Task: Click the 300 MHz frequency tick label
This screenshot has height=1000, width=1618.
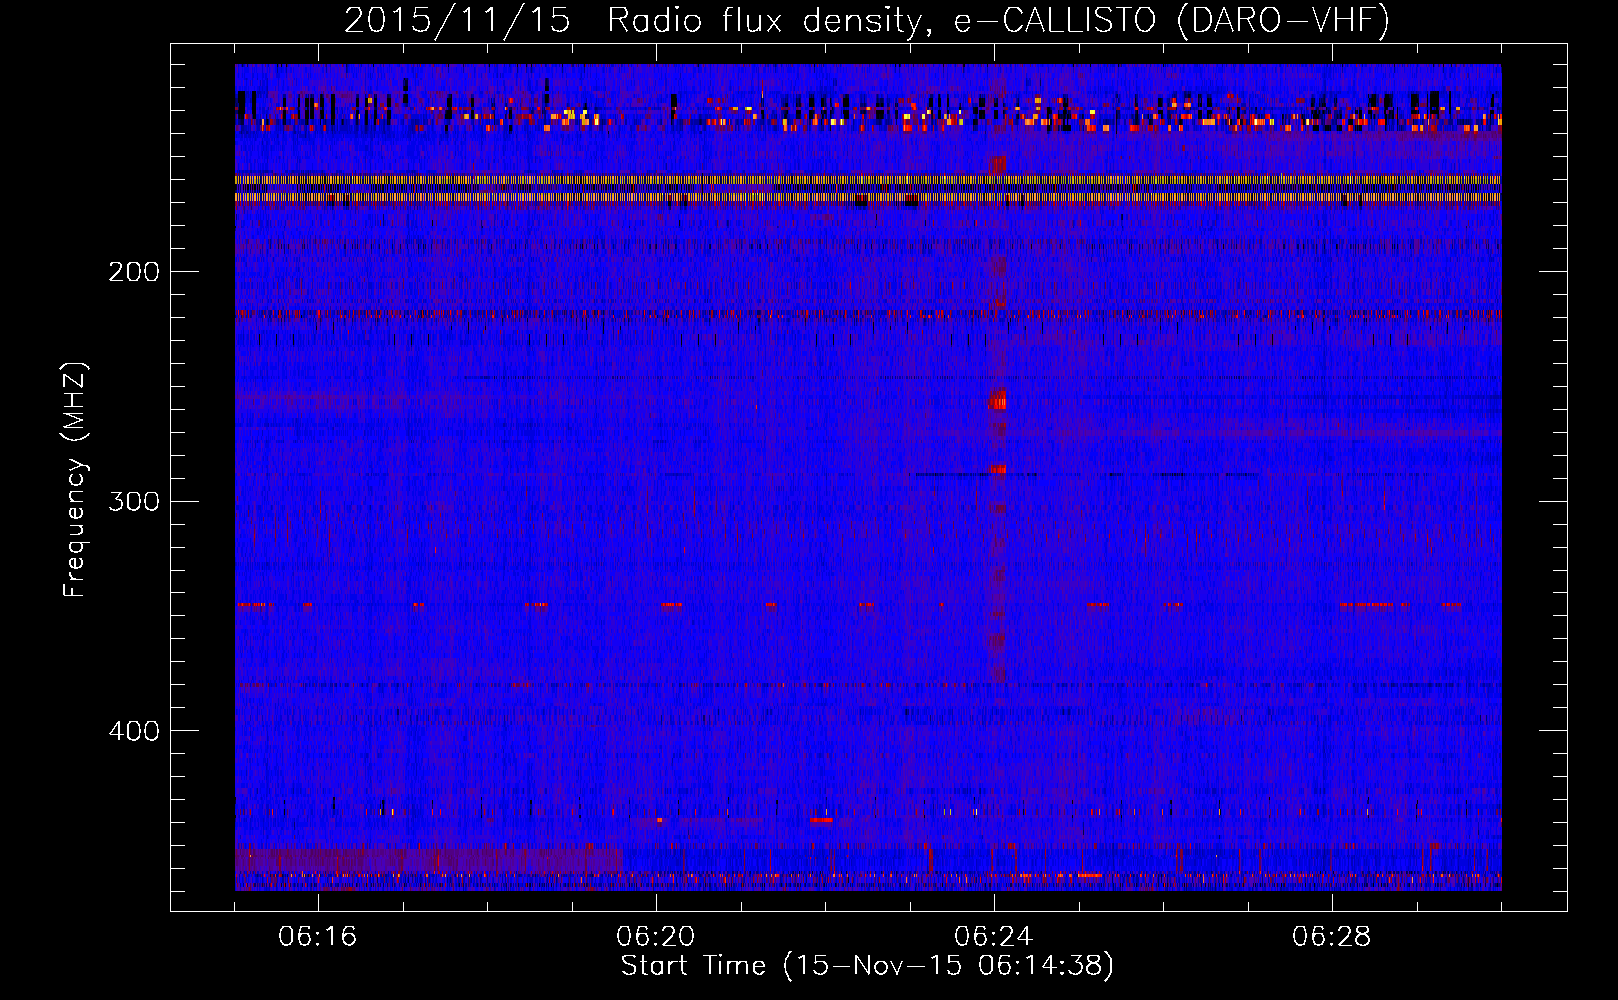Action: [134, 501]
